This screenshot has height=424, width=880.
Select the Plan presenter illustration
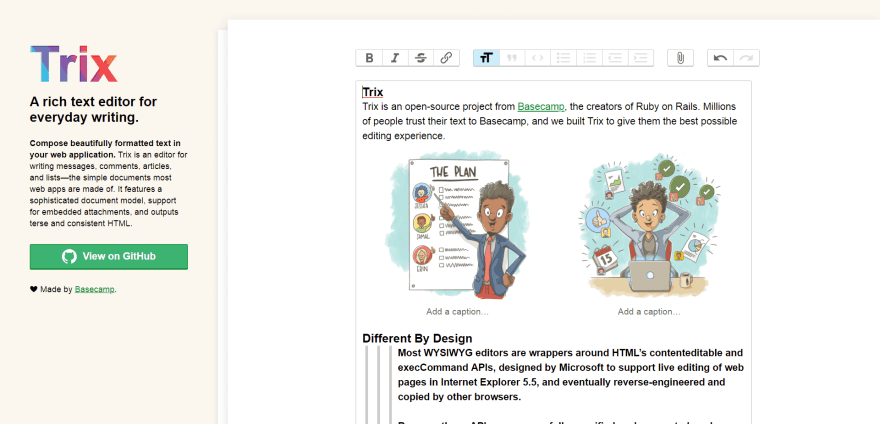457,225
